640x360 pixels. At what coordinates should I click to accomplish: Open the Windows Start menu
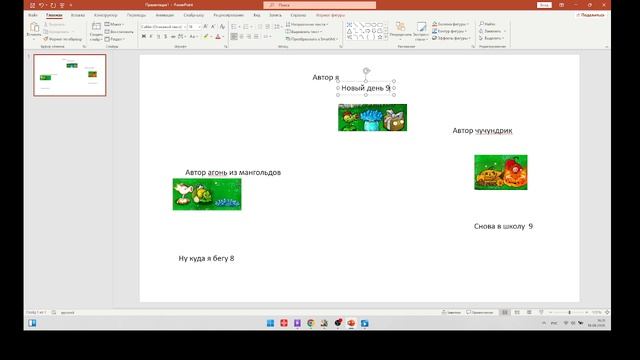tap(270, 323)
